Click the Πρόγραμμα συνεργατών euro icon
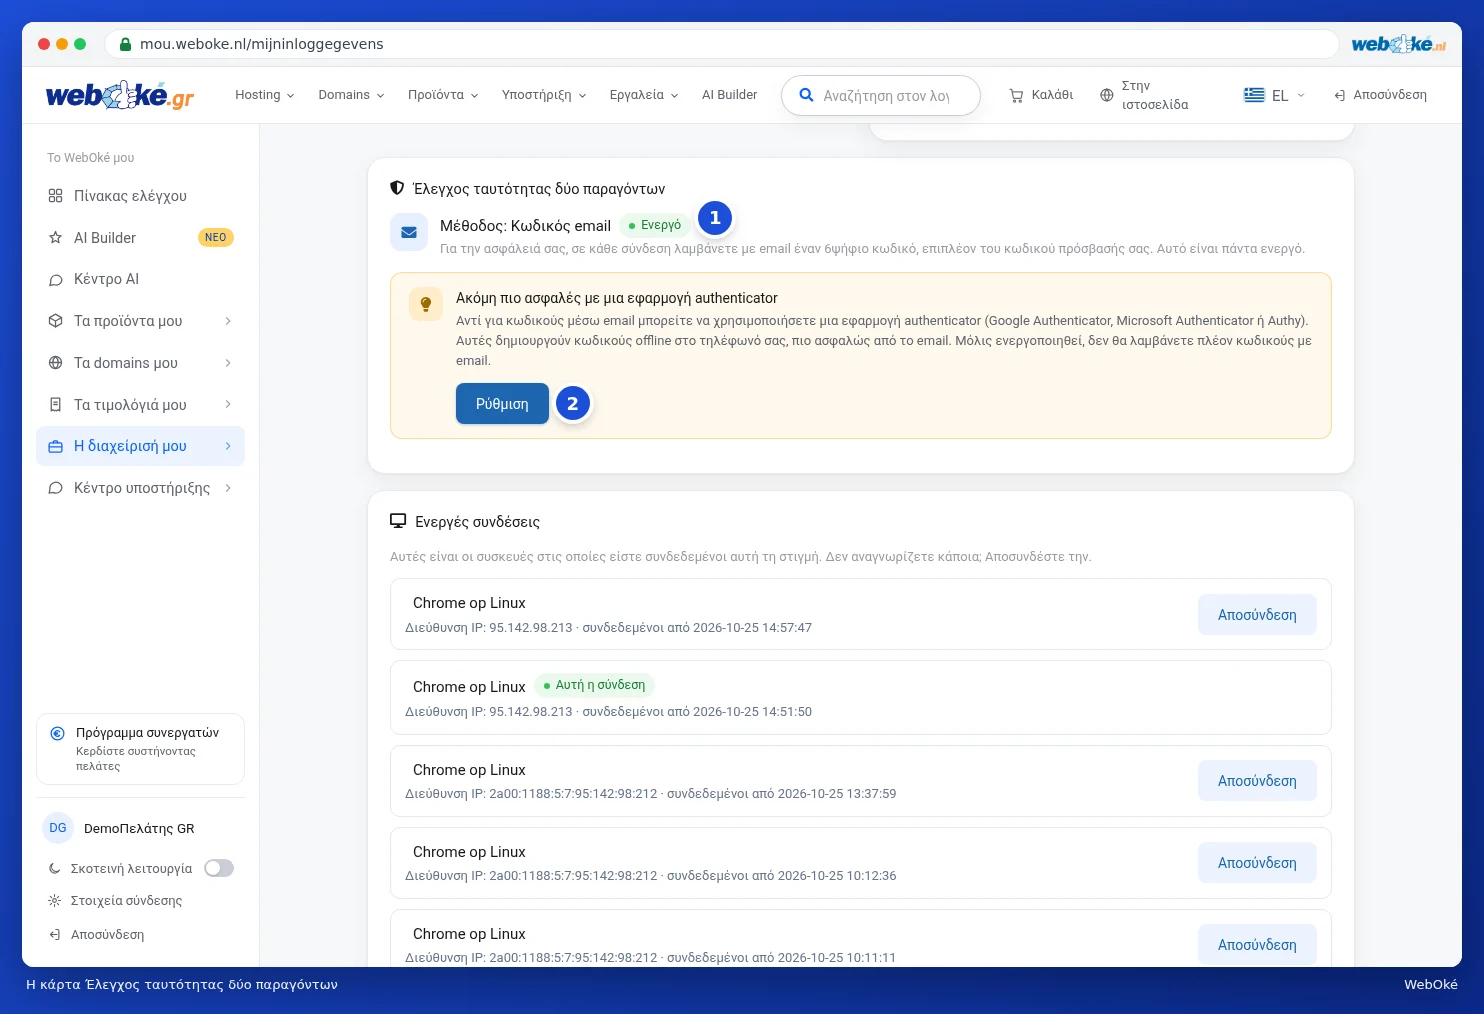Screen dimensions: 1484x1014 58,733
